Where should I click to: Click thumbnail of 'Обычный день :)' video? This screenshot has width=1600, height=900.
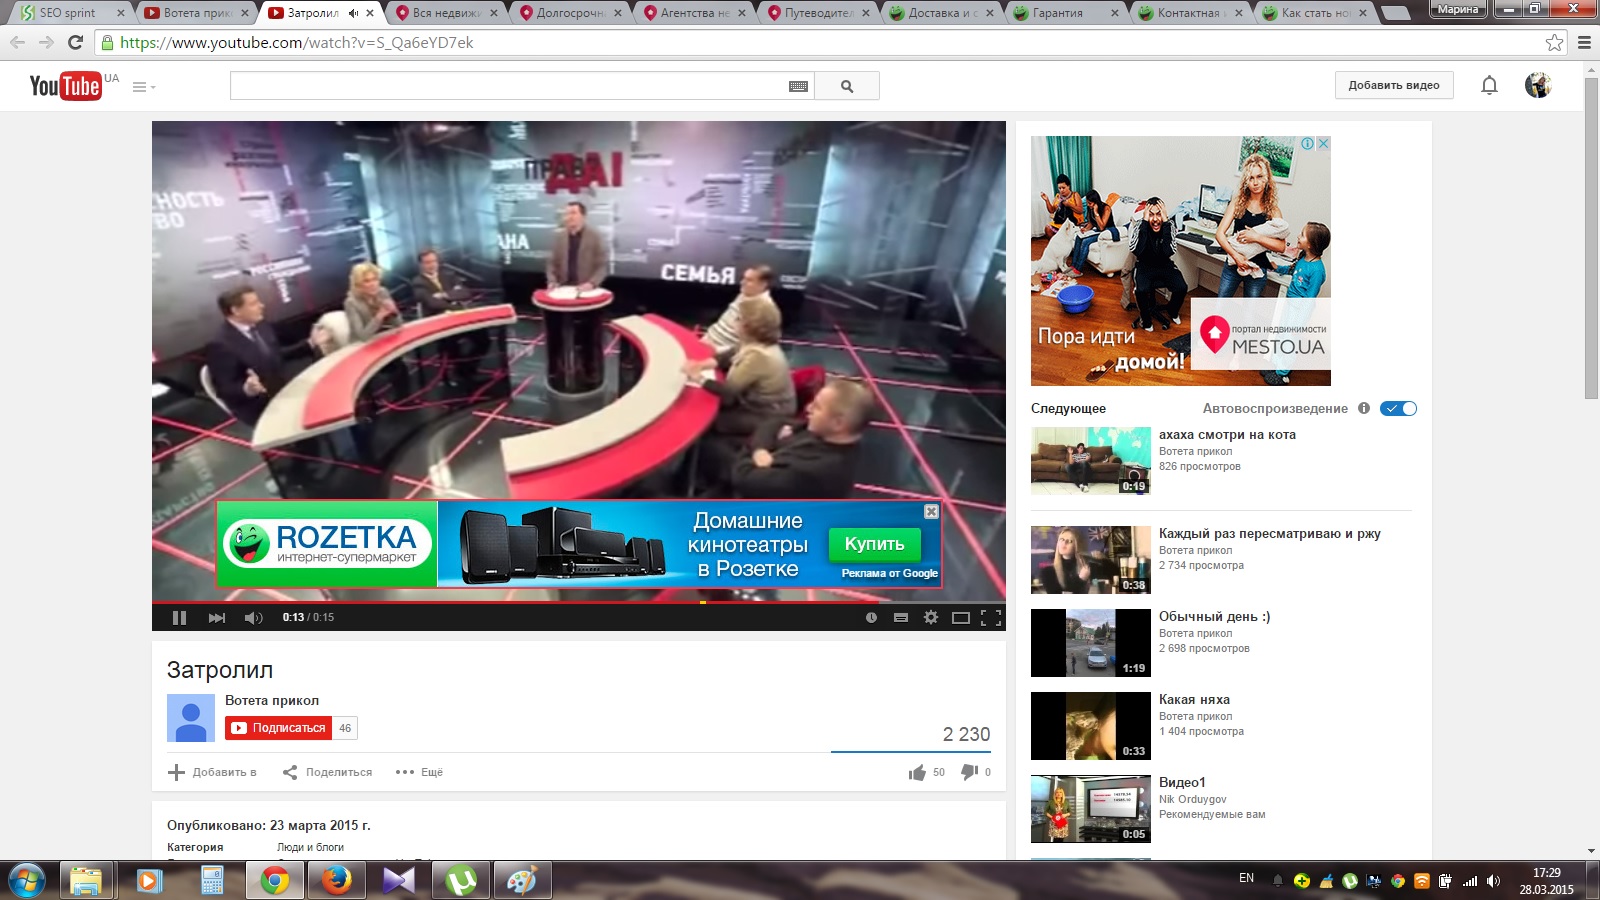coord(1091,643)
